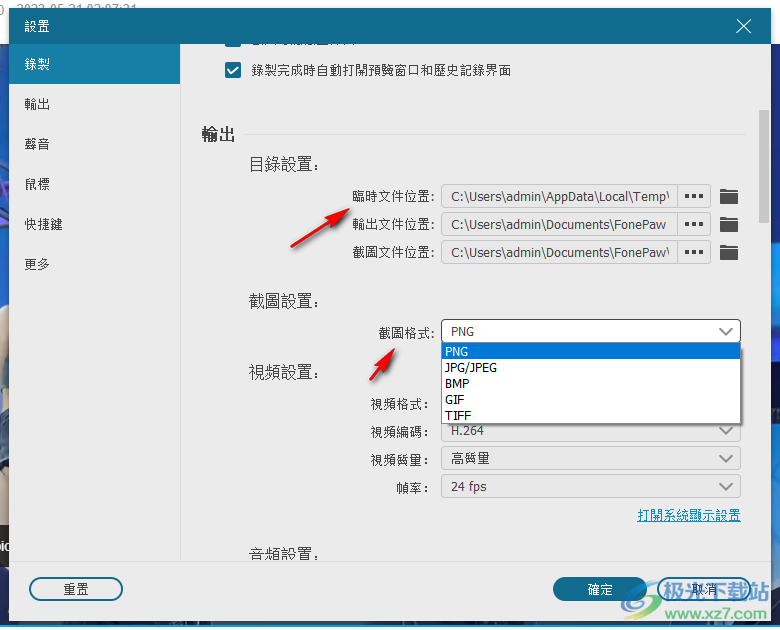Viewport: 780px width, 630px height.
Task: Click the settings panel vertical scrollbar
Action: (764, 167)
